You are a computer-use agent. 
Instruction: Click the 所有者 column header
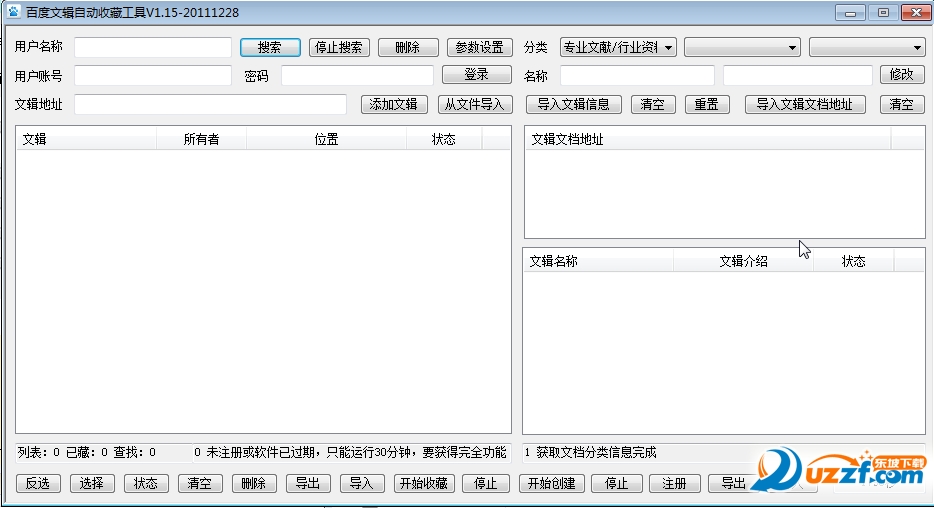[x=201, y=140]
